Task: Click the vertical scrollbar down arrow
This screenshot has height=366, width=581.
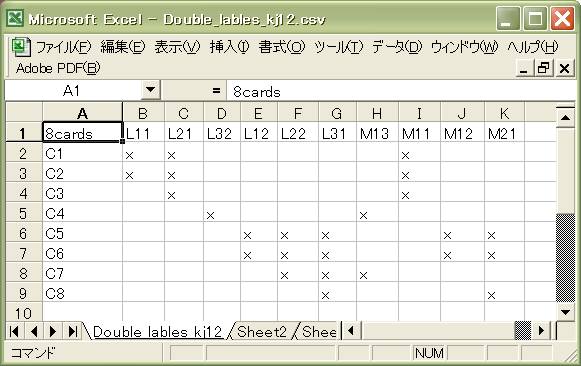Action: (x=565, y=312)
